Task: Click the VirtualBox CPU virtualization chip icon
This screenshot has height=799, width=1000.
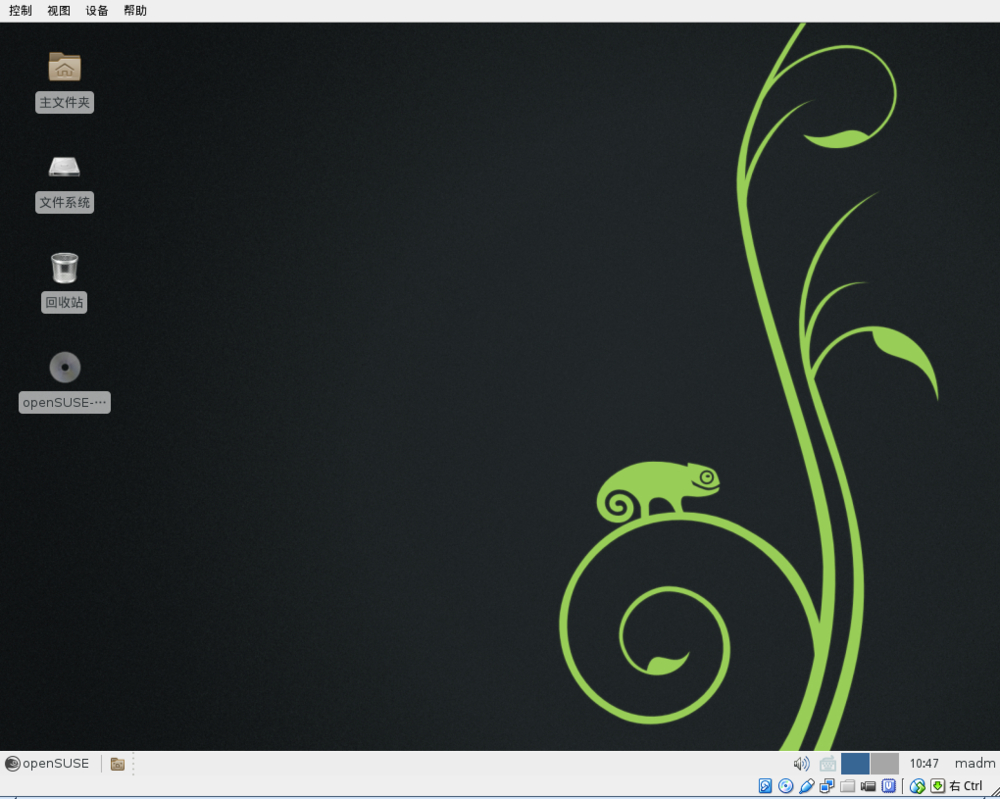Action: [x=888, y=786]
